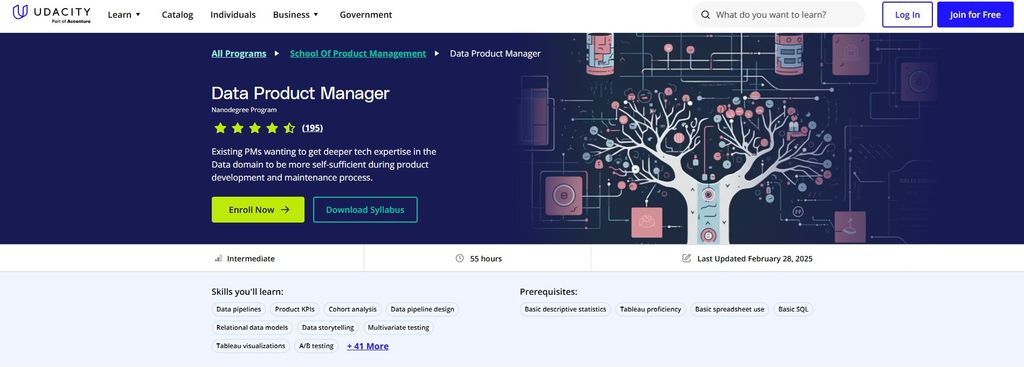
Task: Click the search magnifier icon
Action: (705, 14)
